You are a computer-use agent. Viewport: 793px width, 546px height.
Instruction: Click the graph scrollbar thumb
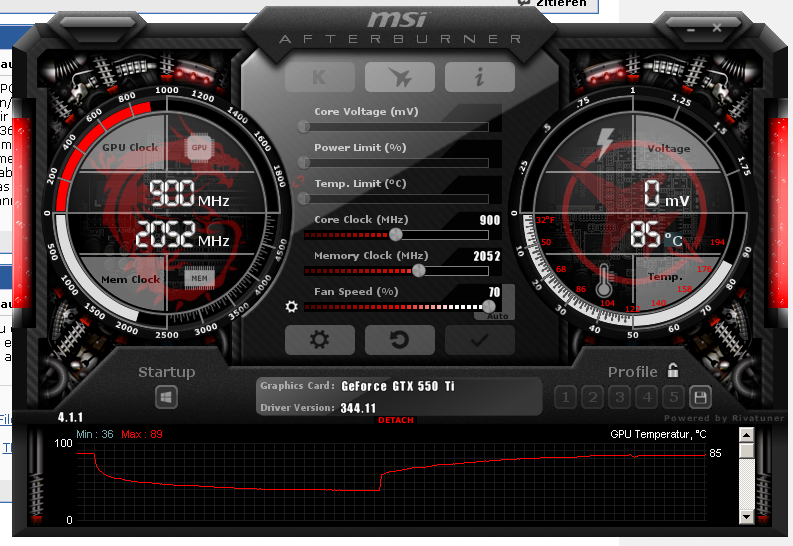[x=746, y=450]
